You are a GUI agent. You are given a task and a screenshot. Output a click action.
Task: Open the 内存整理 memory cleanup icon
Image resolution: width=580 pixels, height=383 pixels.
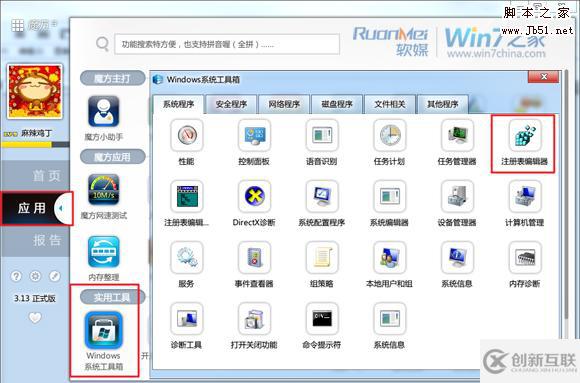tap(104, 252)
